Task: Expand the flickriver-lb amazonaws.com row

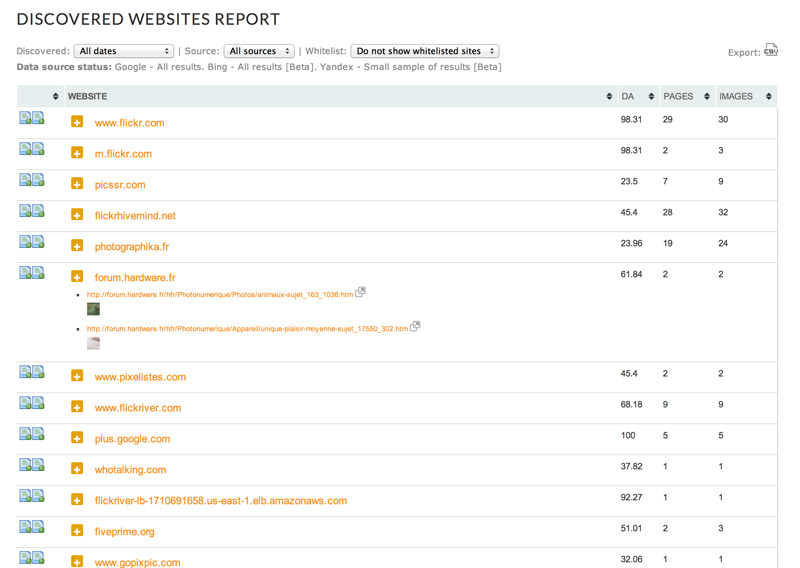Action: click(77, 500)
